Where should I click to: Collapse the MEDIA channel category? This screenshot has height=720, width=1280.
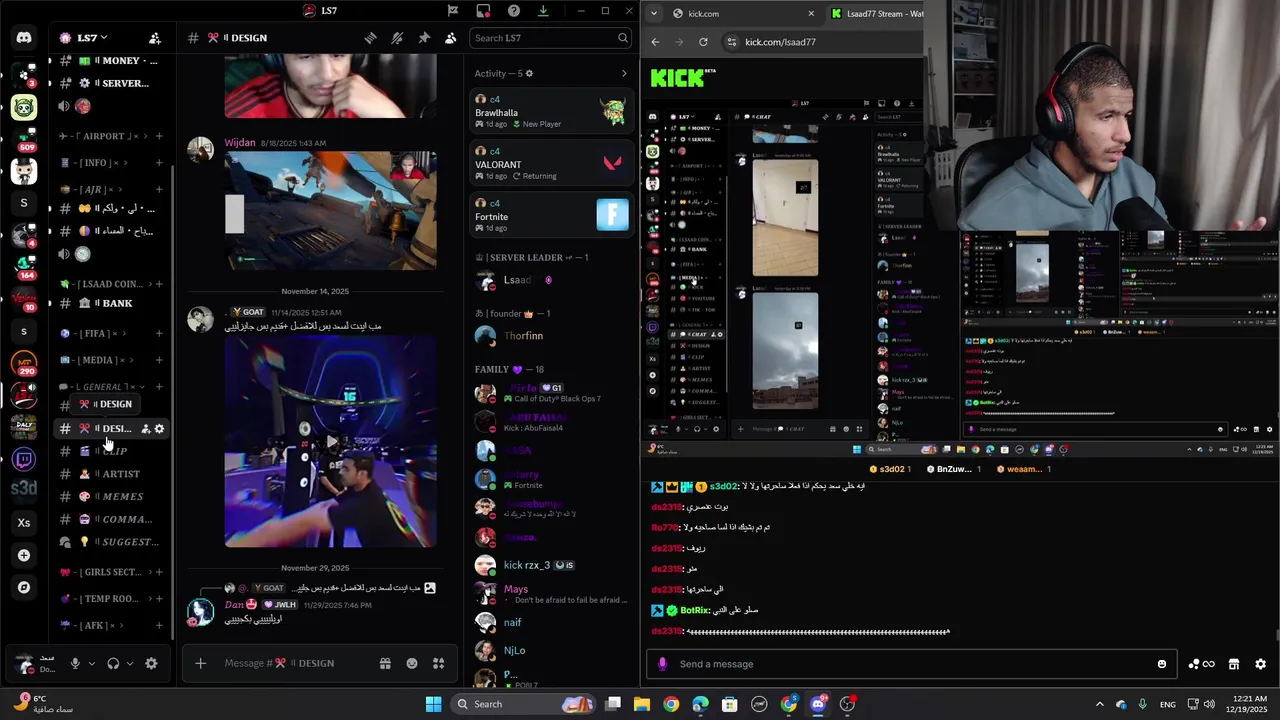[x=97, y=360]
